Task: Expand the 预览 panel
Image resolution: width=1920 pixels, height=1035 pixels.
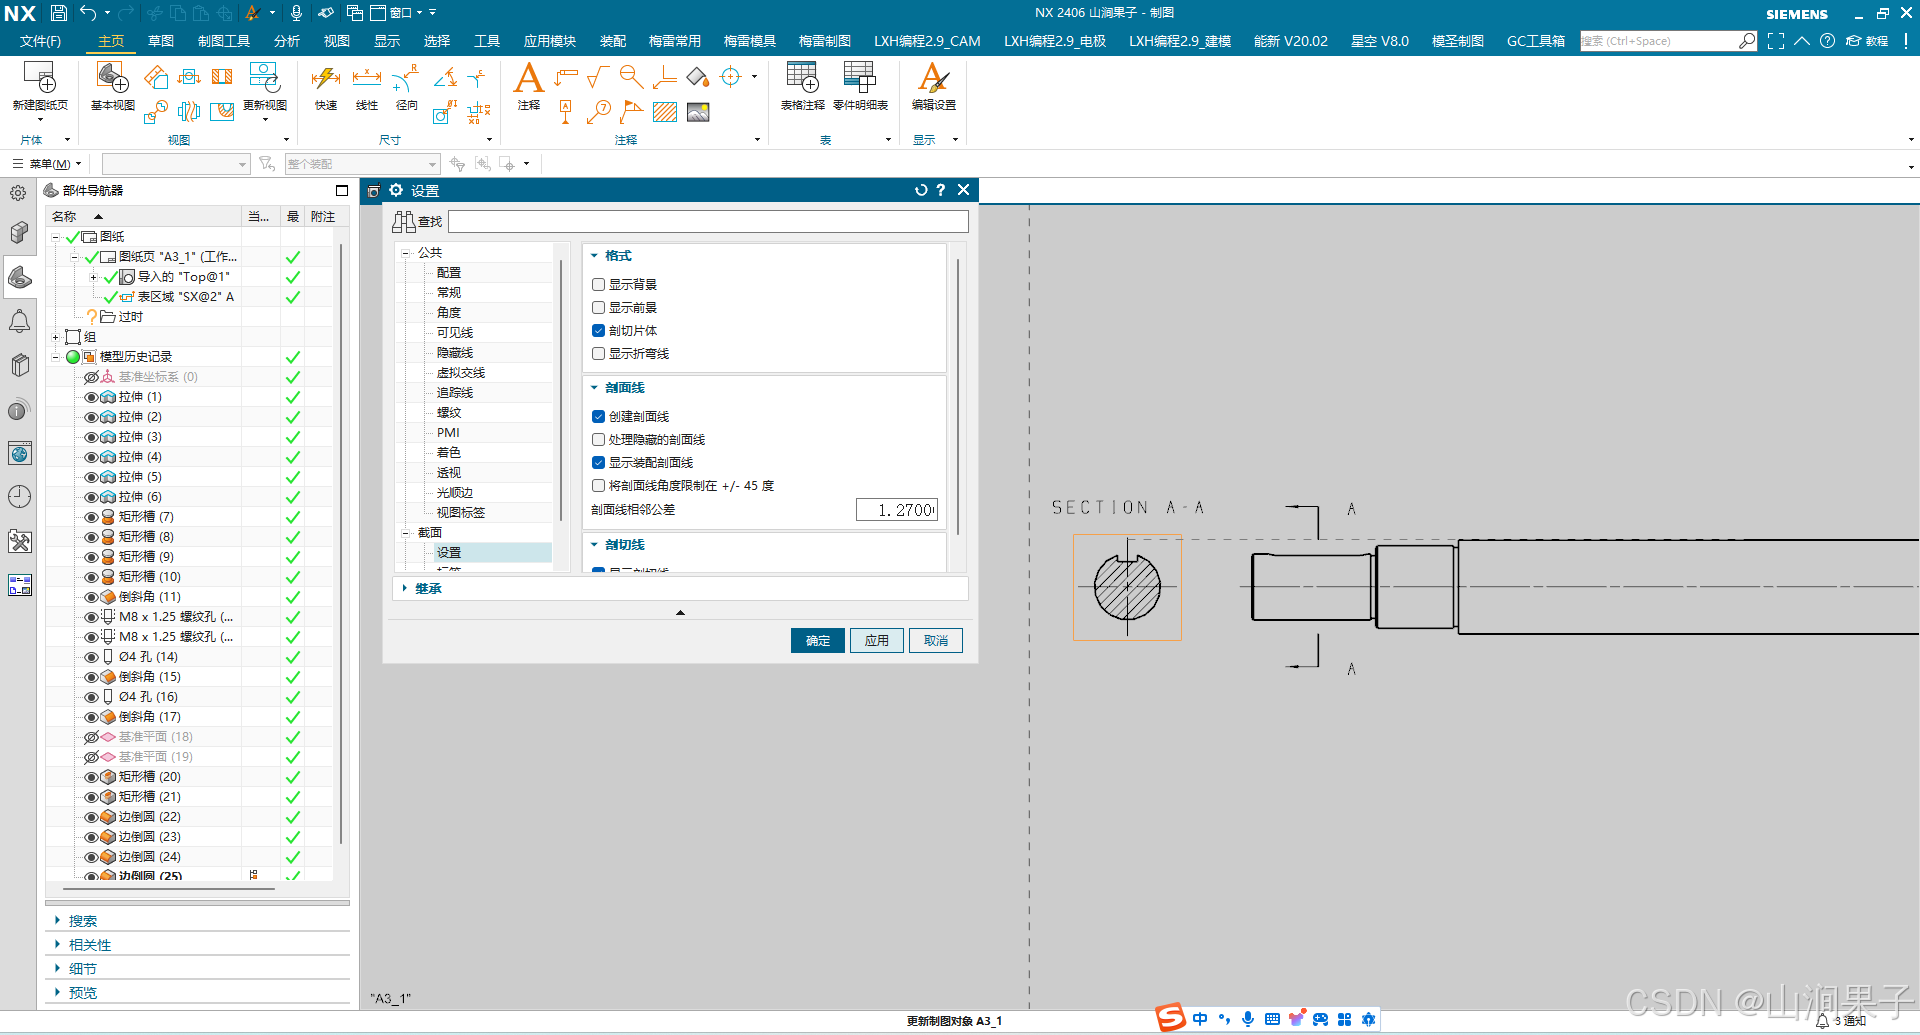Action: click(x=58, y=993)
